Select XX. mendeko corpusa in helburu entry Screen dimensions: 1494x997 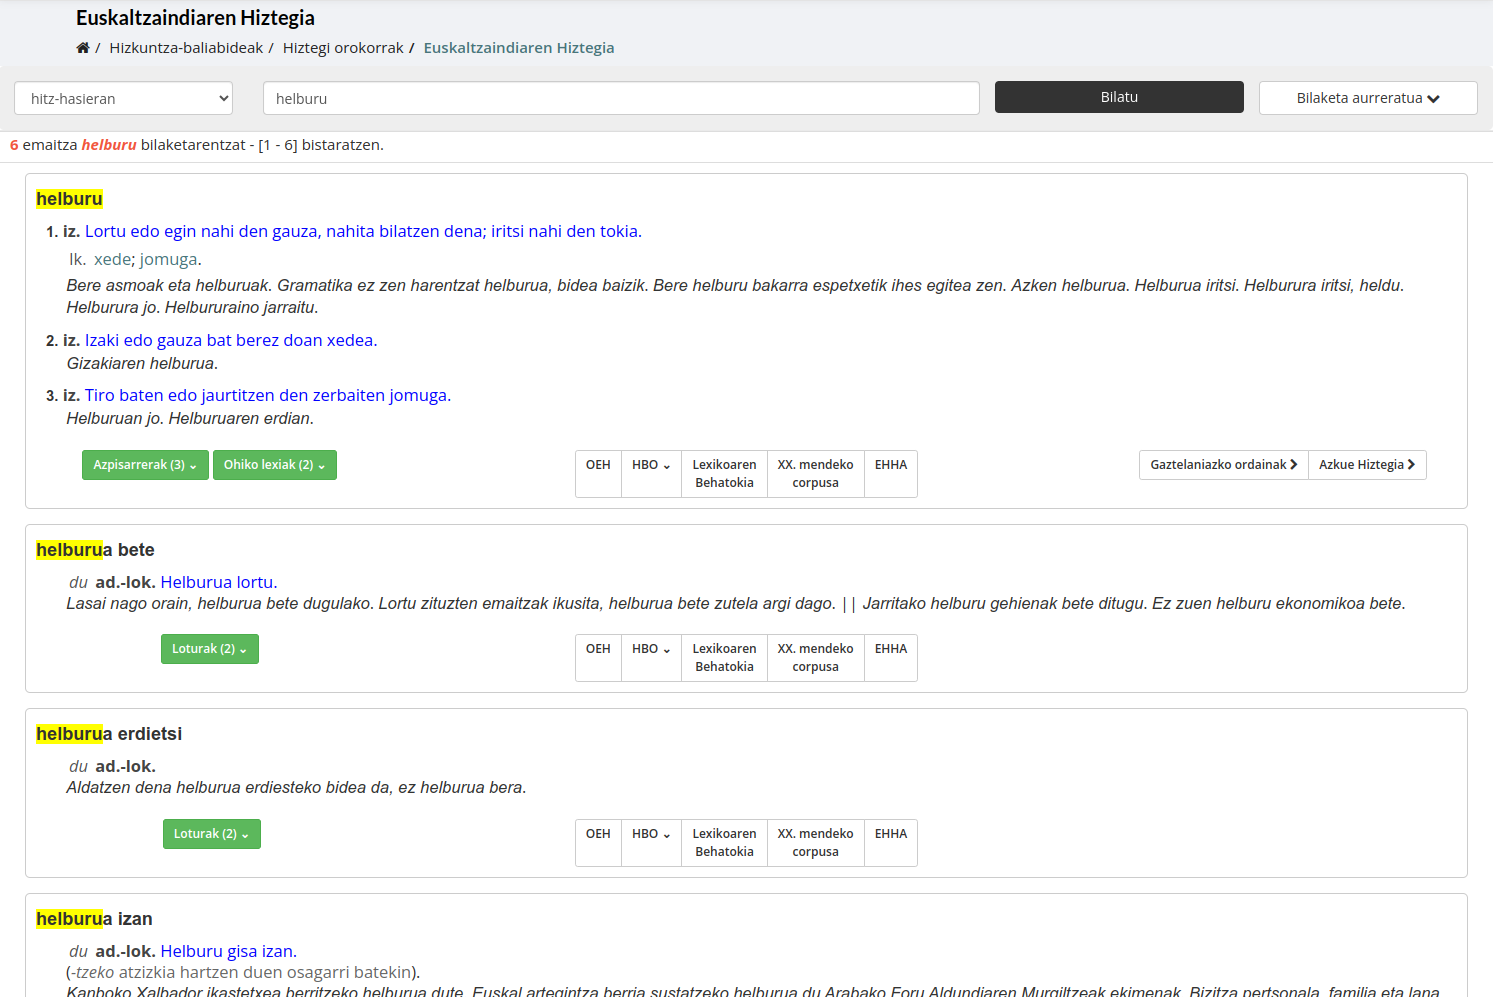click(815, 474)
